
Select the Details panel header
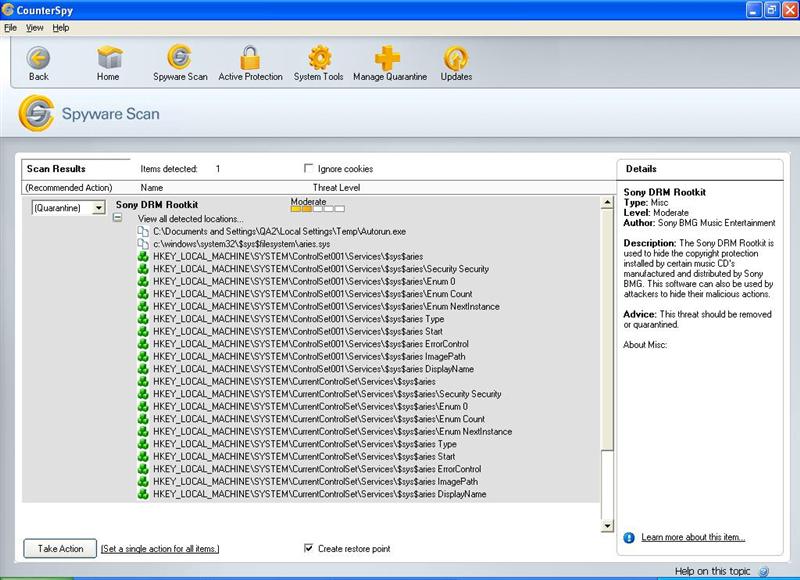pos(641,168)
